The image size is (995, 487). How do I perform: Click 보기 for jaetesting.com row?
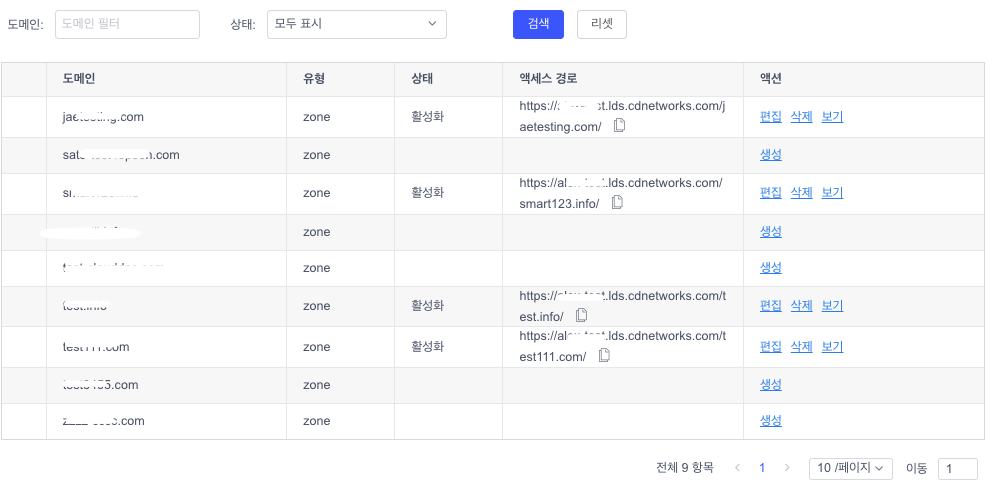[x=833, y=117]
